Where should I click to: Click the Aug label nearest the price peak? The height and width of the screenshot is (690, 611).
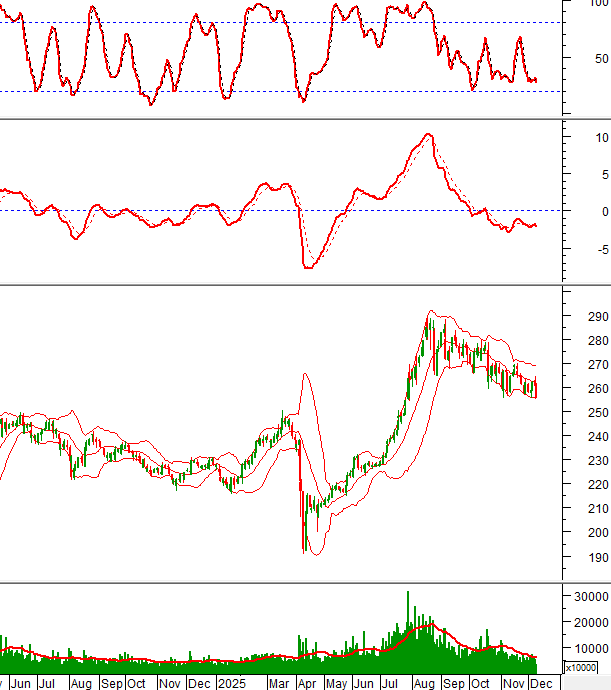click(x=424, y=683)
